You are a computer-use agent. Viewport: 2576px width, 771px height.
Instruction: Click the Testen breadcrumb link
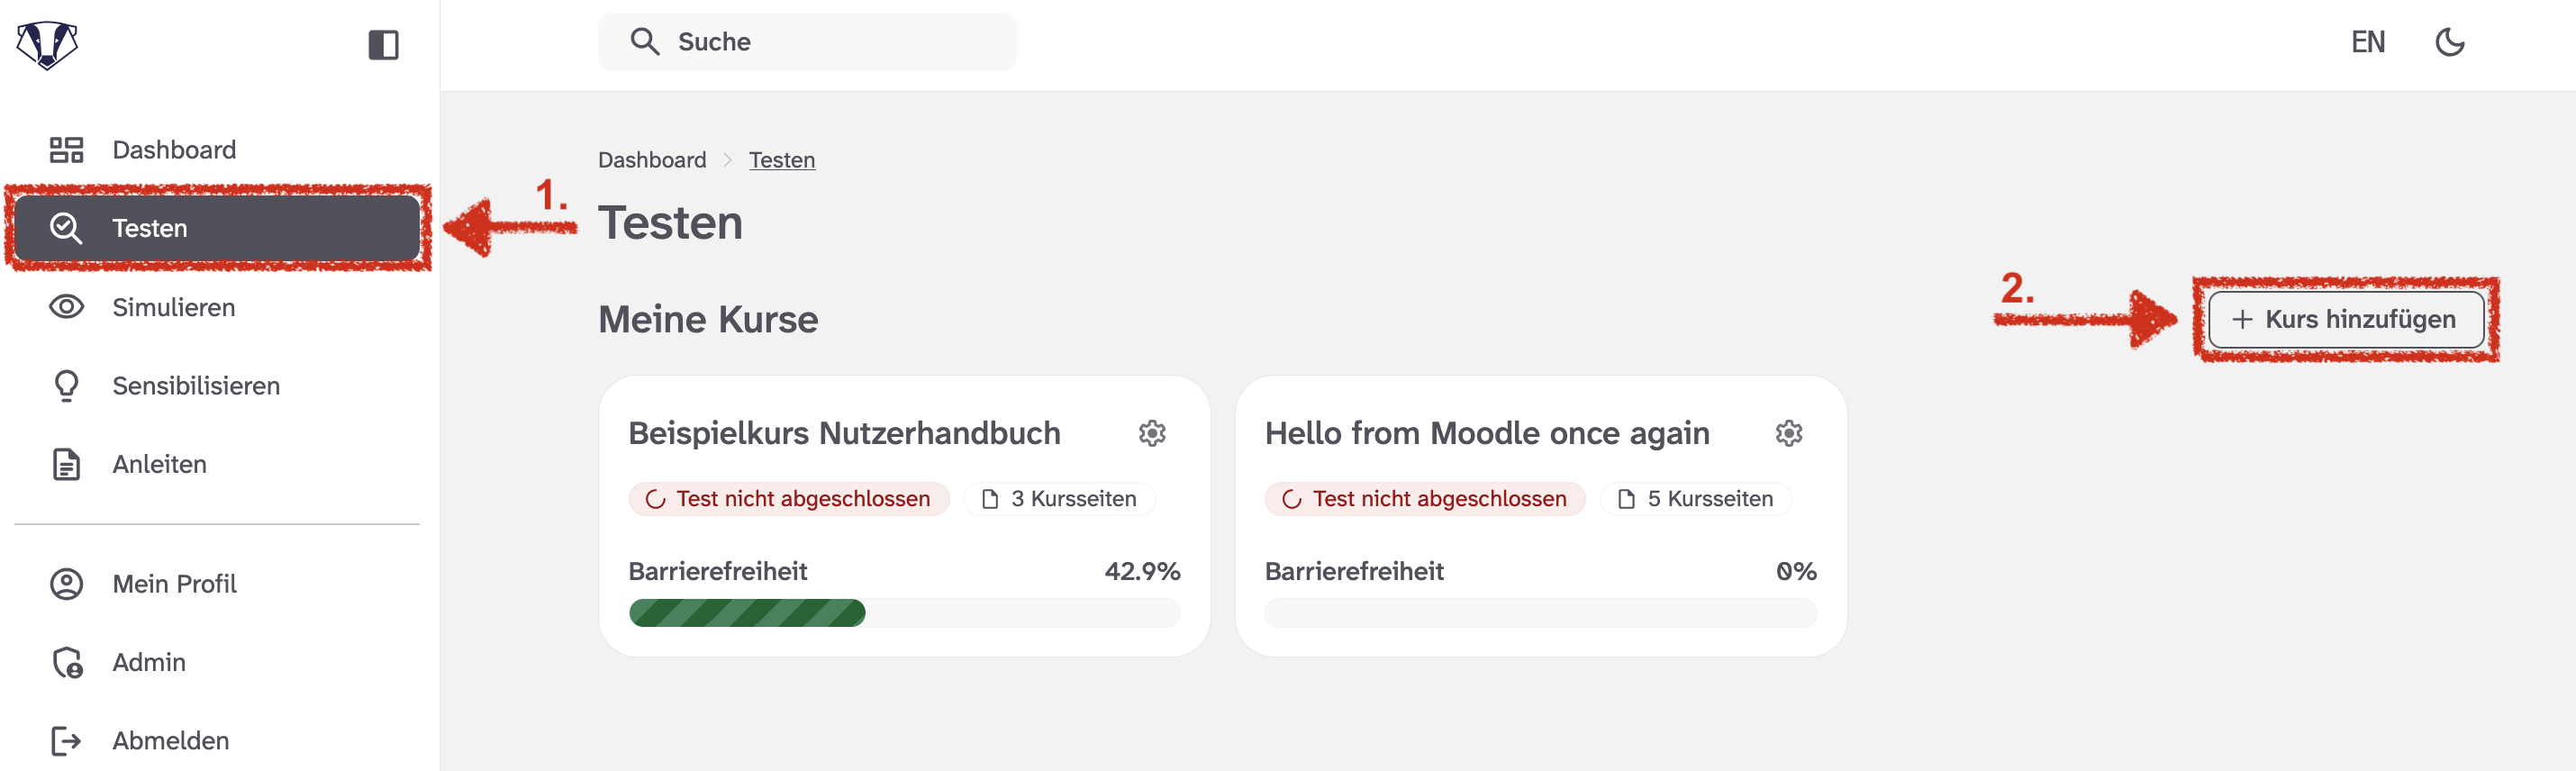click(782, 159)
